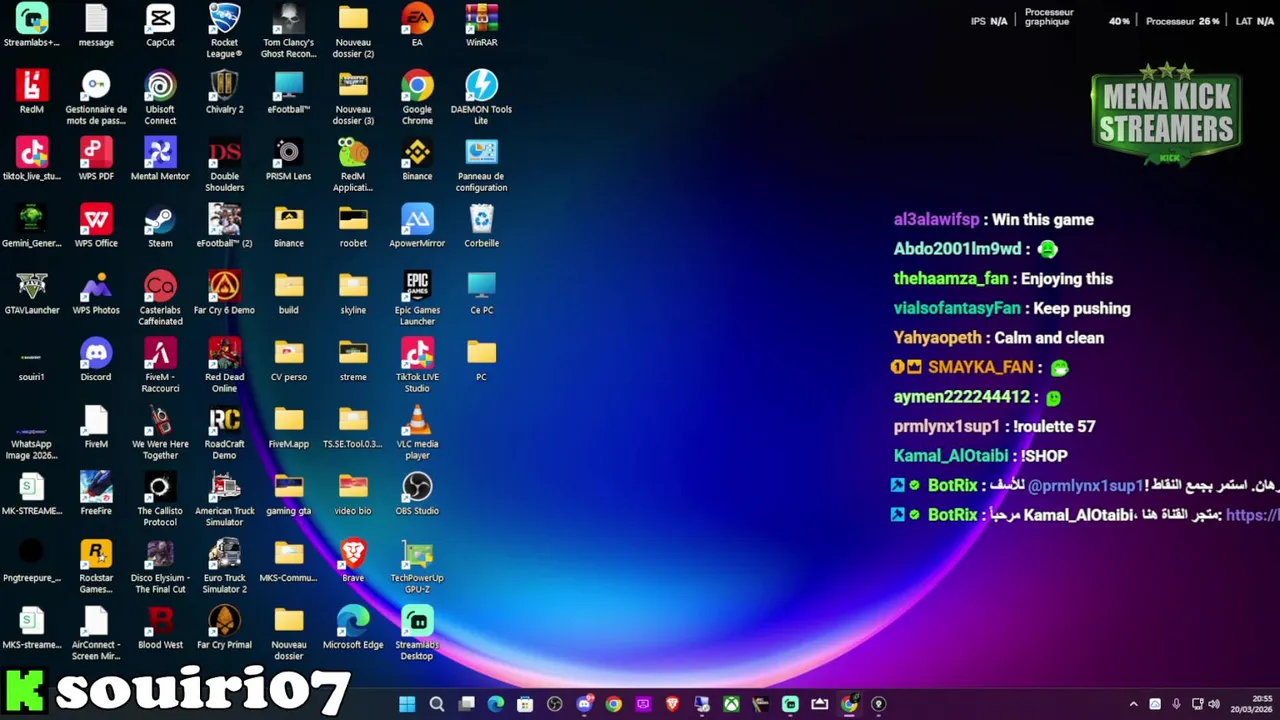Launch CapCut from the desktop
This screenshot has width=1280, height=720.
(160, 26)
